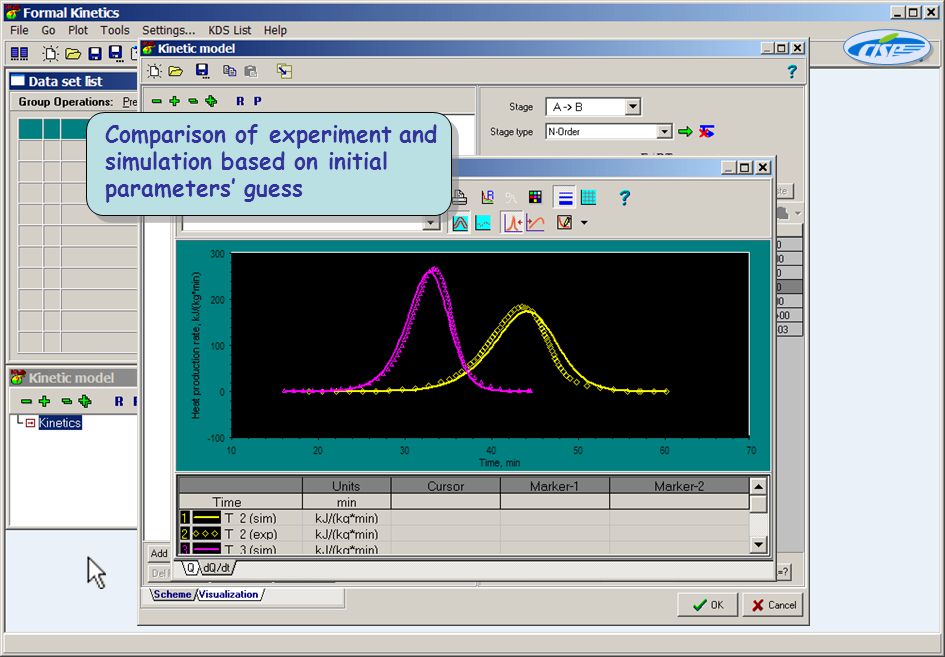Switch to the dQ/dt tab
This screenshot has height=657, width=945.
pos(217,568)
